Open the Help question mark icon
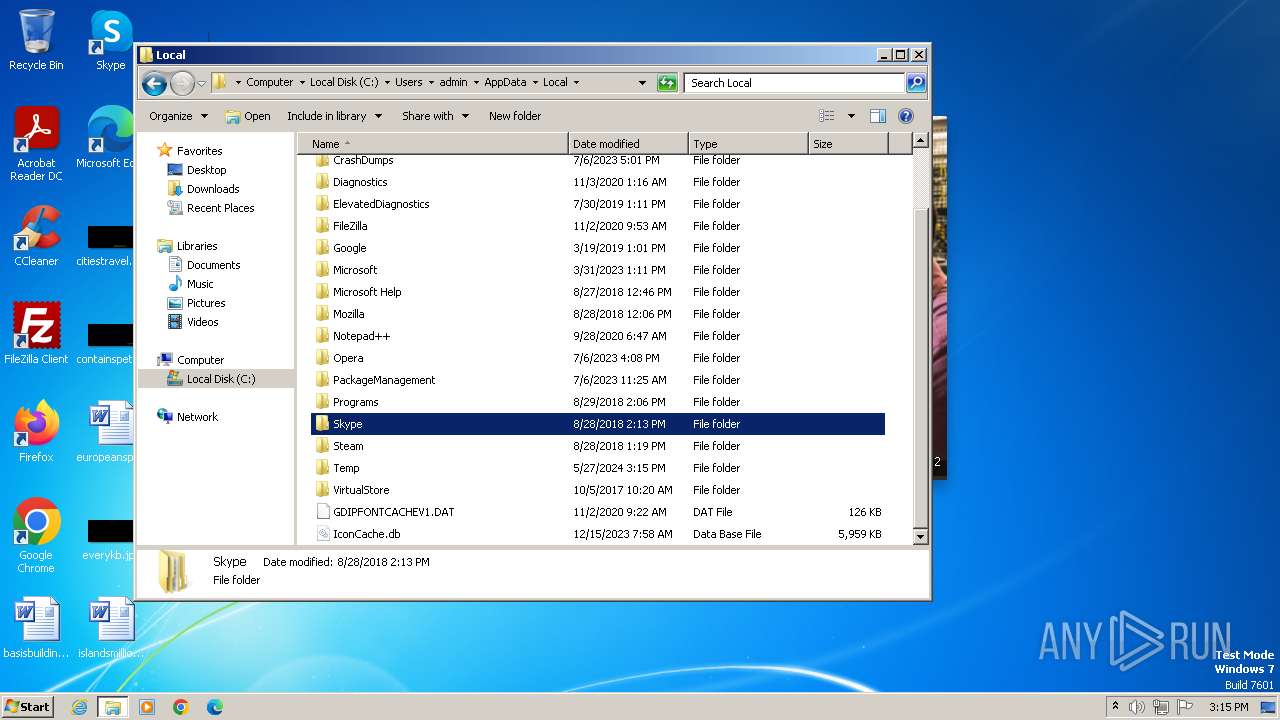Screen dimensions: 1280x720 click(906, 116)
